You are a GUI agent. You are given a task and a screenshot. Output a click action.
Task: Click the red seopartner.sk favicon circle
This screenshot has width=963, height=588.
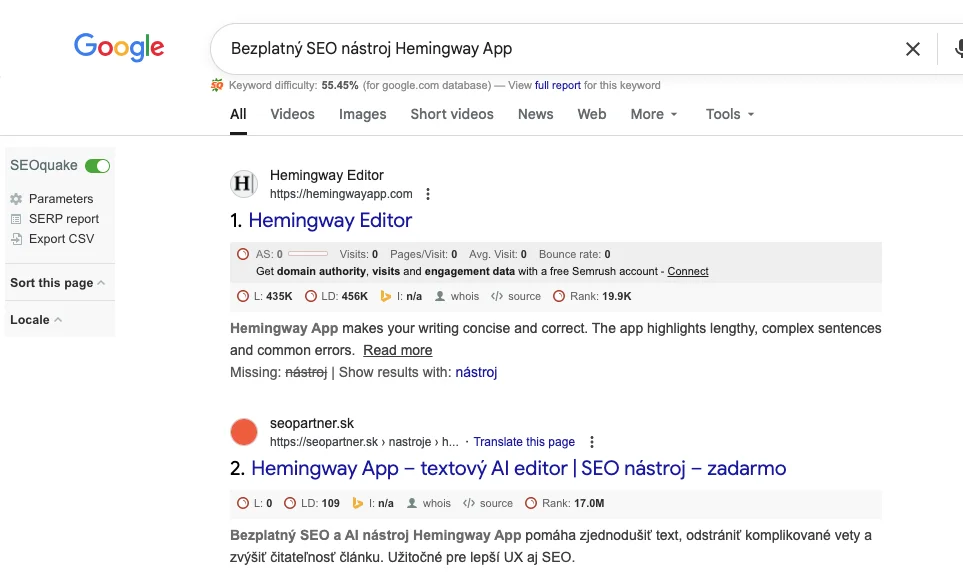click(x=244, y=432)
